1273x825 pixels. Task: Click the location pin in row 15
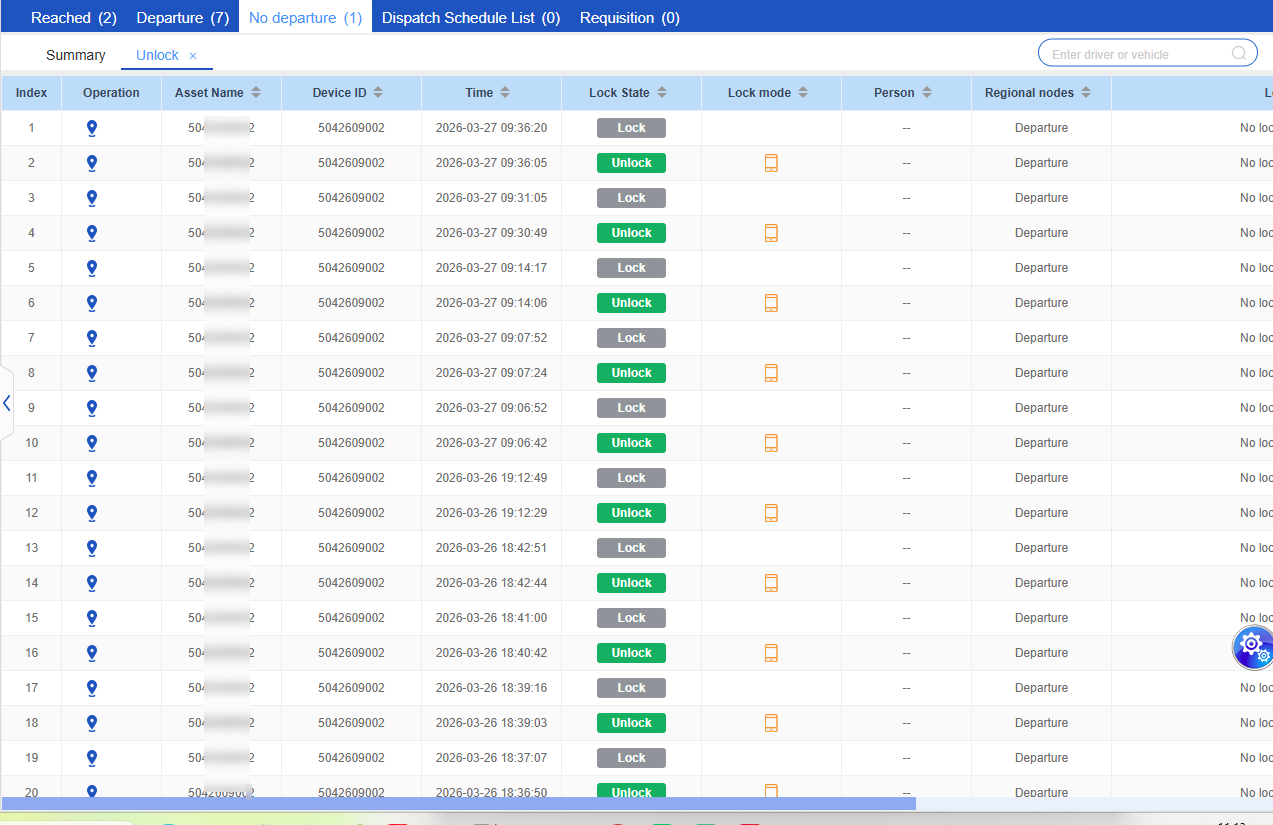[92, 618]
